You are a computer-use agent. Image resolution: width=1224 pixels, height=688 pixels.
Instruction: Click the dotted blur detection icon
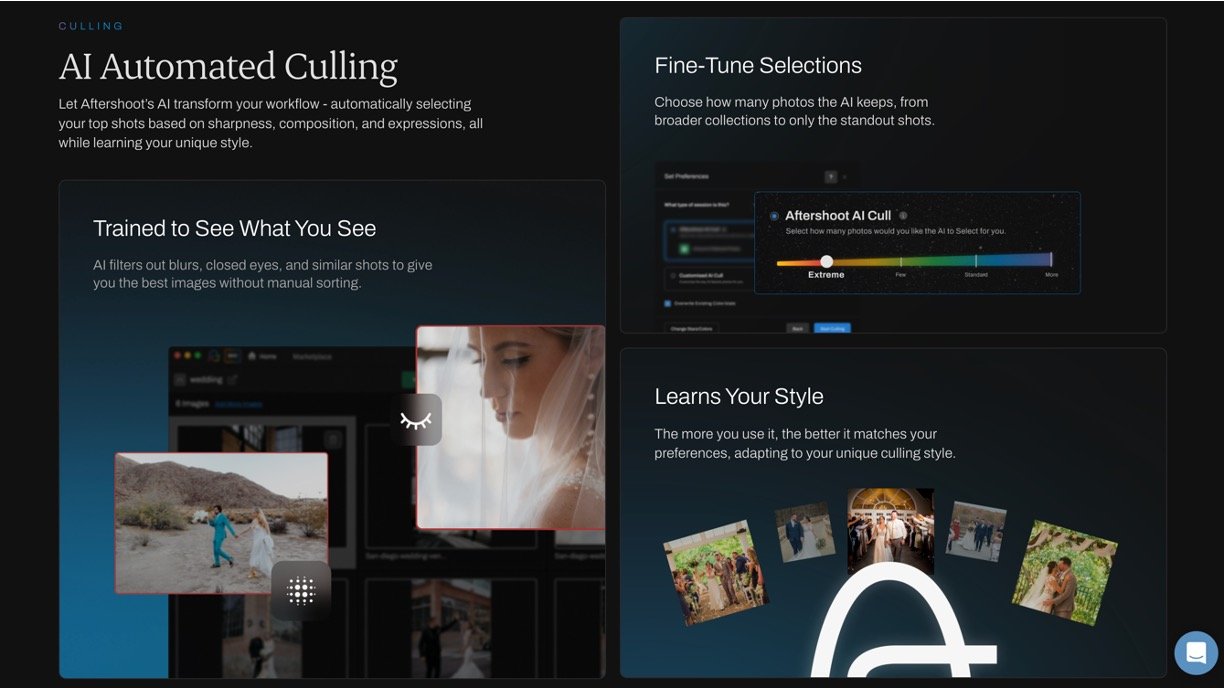tap(301, 591)
